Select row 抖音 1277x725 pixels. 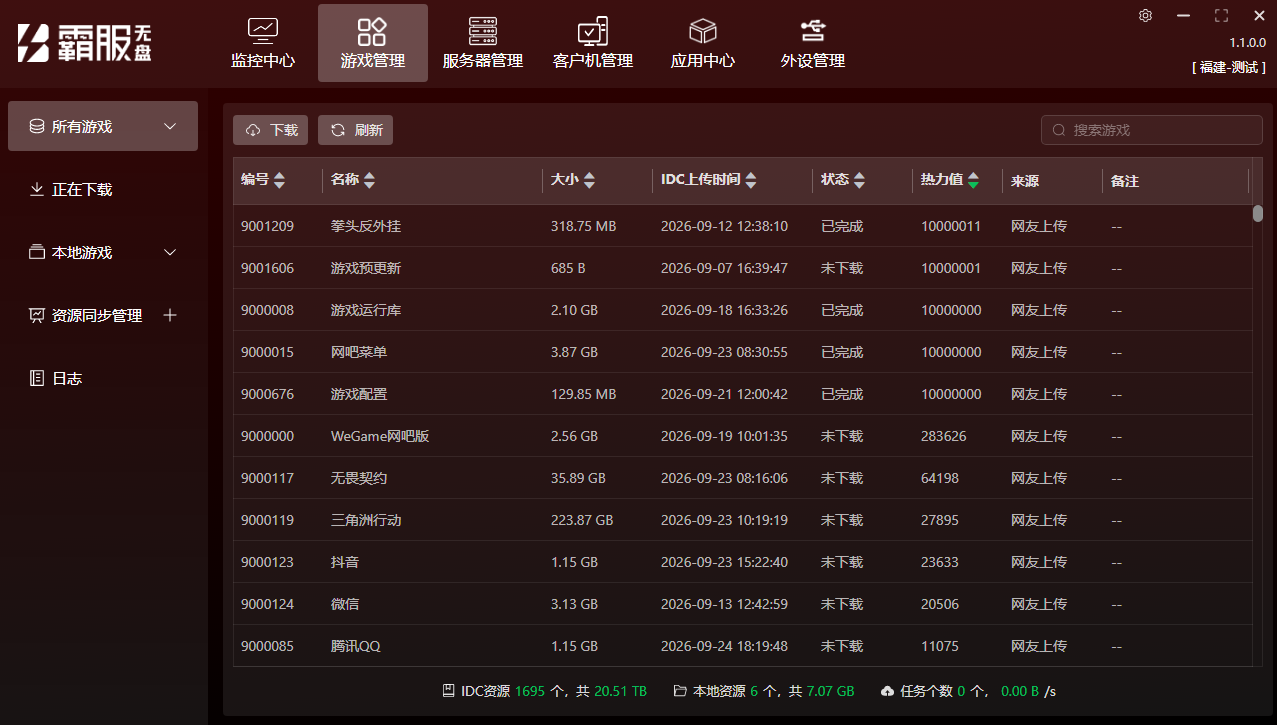coord(742,562)
